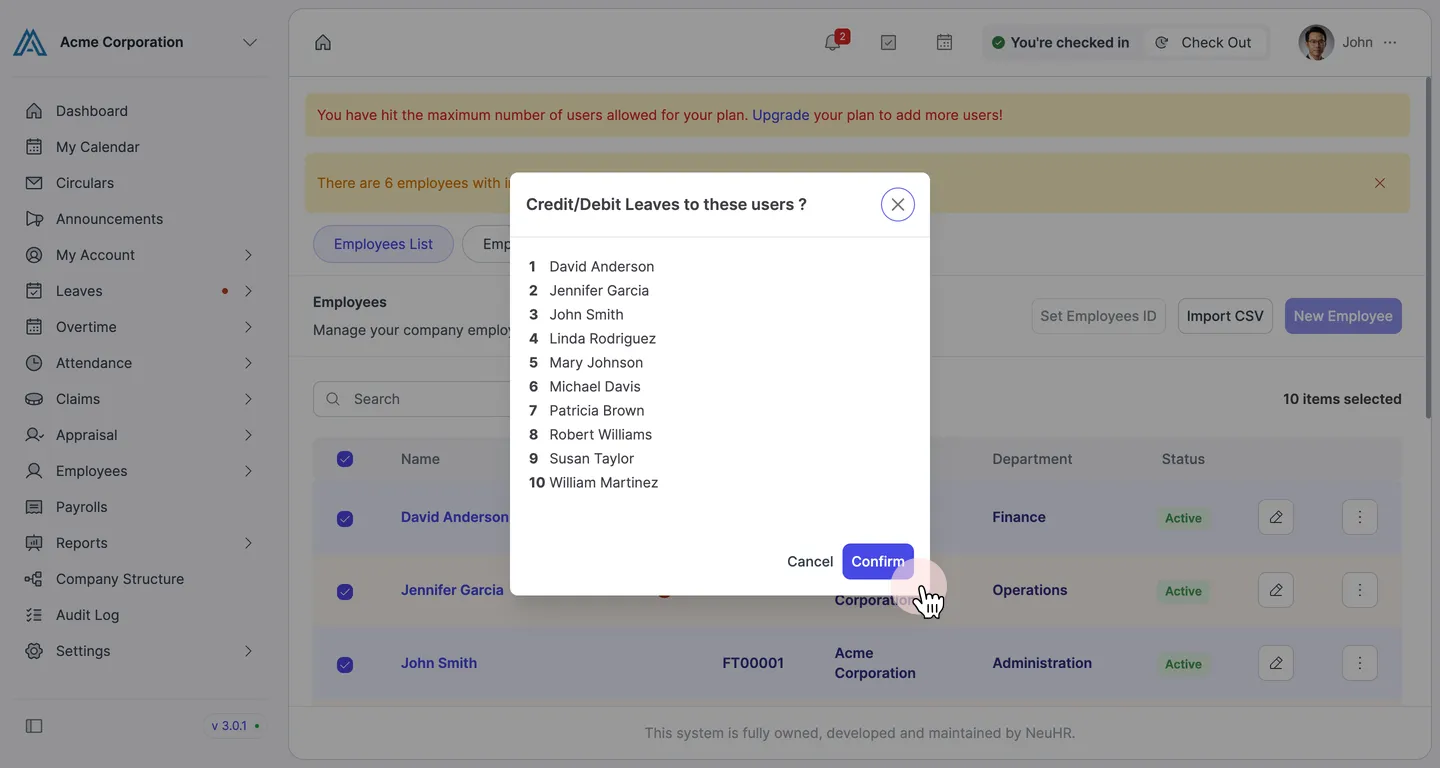Expand the Acme Corporation company switcher
This screenshot has width=1440, height=768.
coord(250,42)
